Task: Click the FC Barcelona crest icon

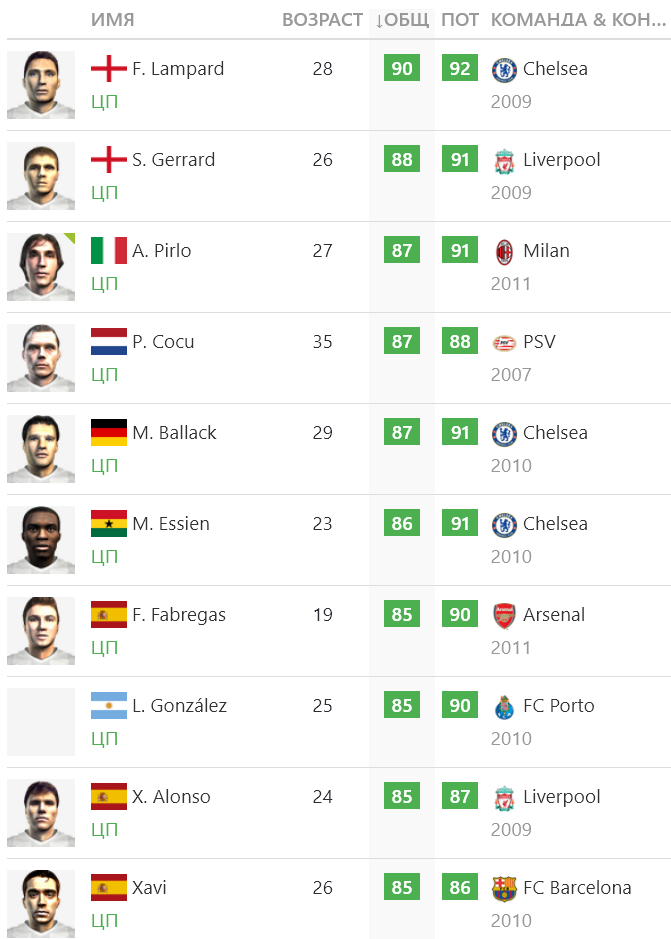Action: click(x=503, y=888)
